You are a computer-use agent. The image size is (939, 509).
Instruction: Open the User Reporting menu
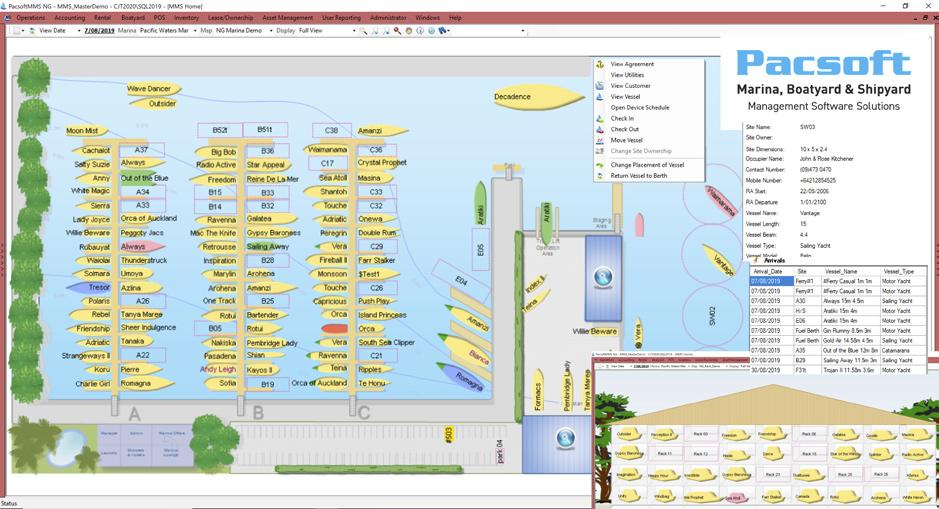click(341, 18)
